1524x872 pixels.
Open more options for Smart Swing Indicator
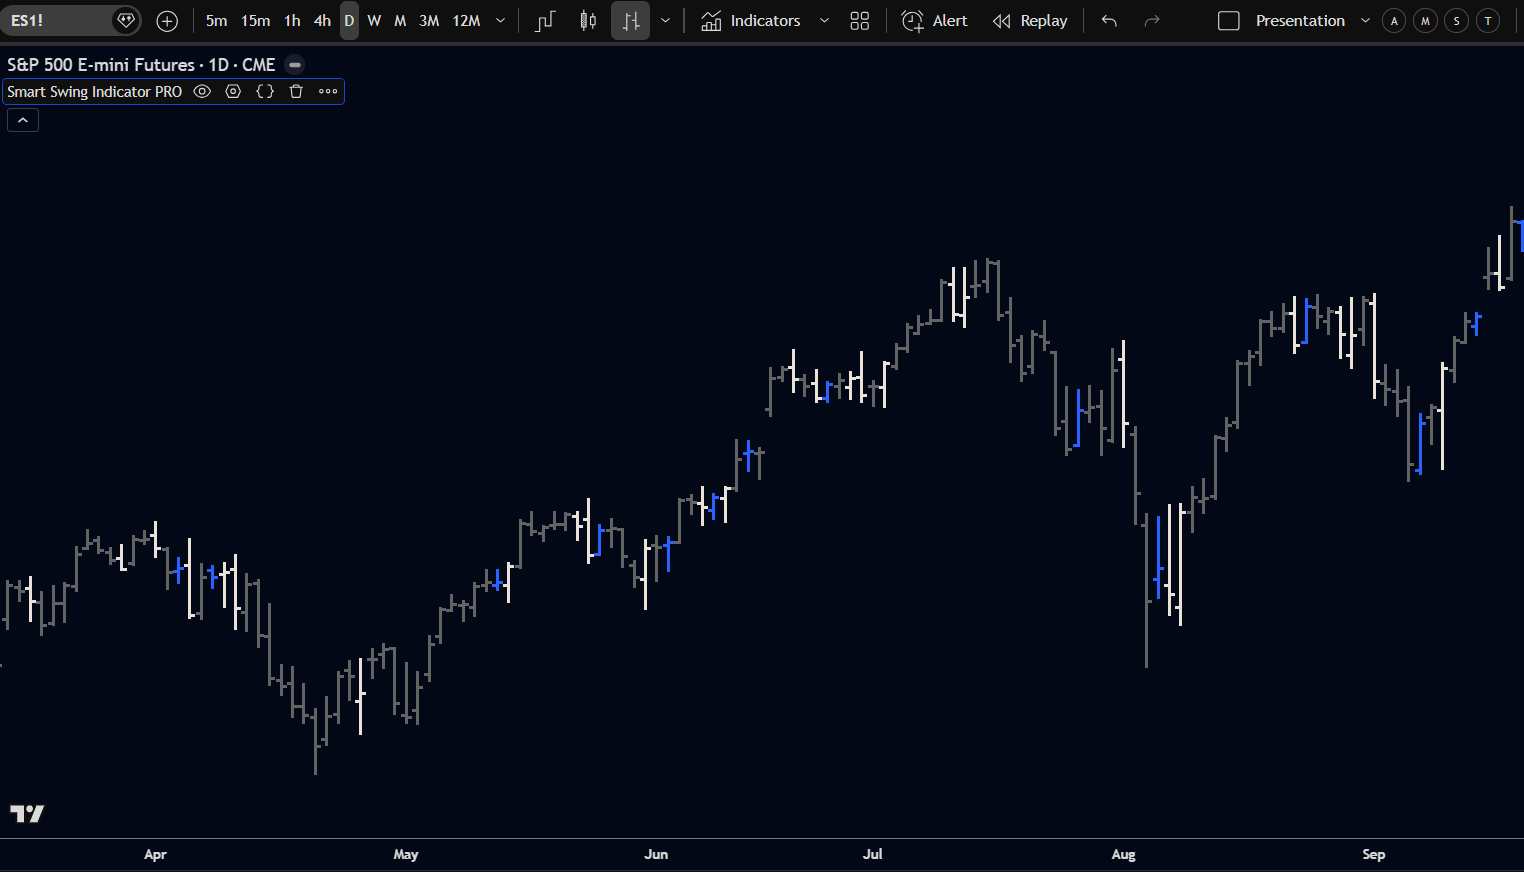328,91
